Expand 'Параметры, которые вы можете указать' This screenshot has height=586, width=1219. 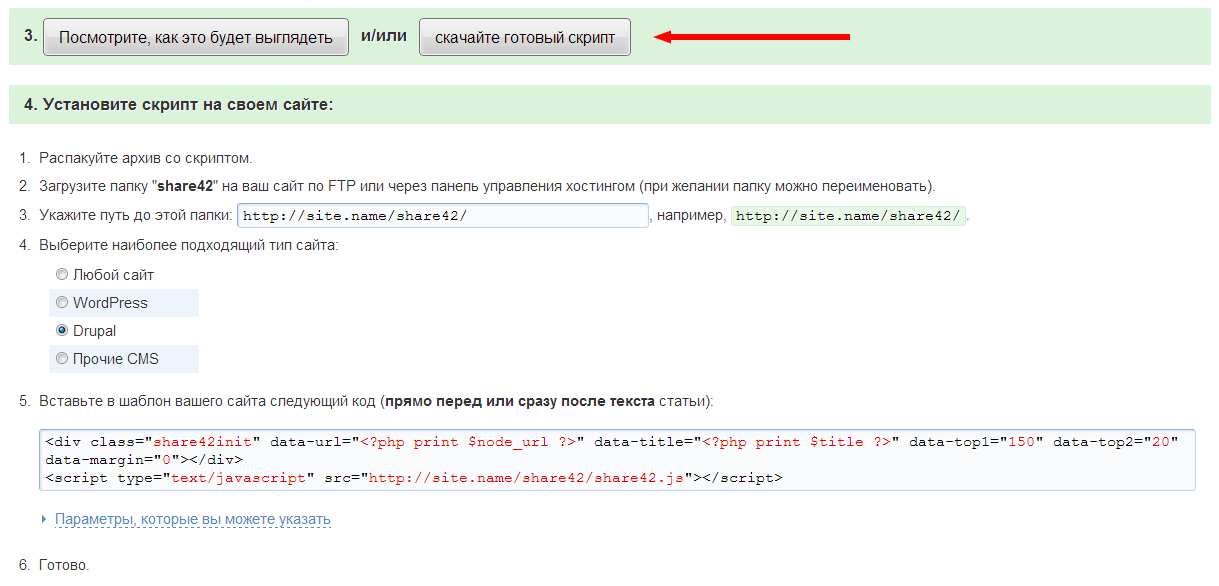point(192,519)
